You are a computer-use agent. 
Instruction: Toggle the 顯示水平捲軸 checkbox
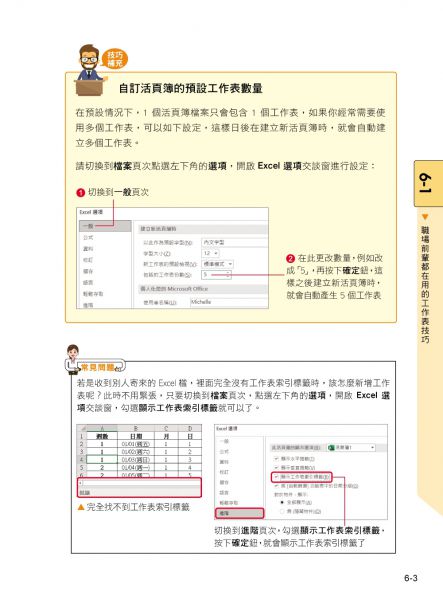click(x=276, y=458)
